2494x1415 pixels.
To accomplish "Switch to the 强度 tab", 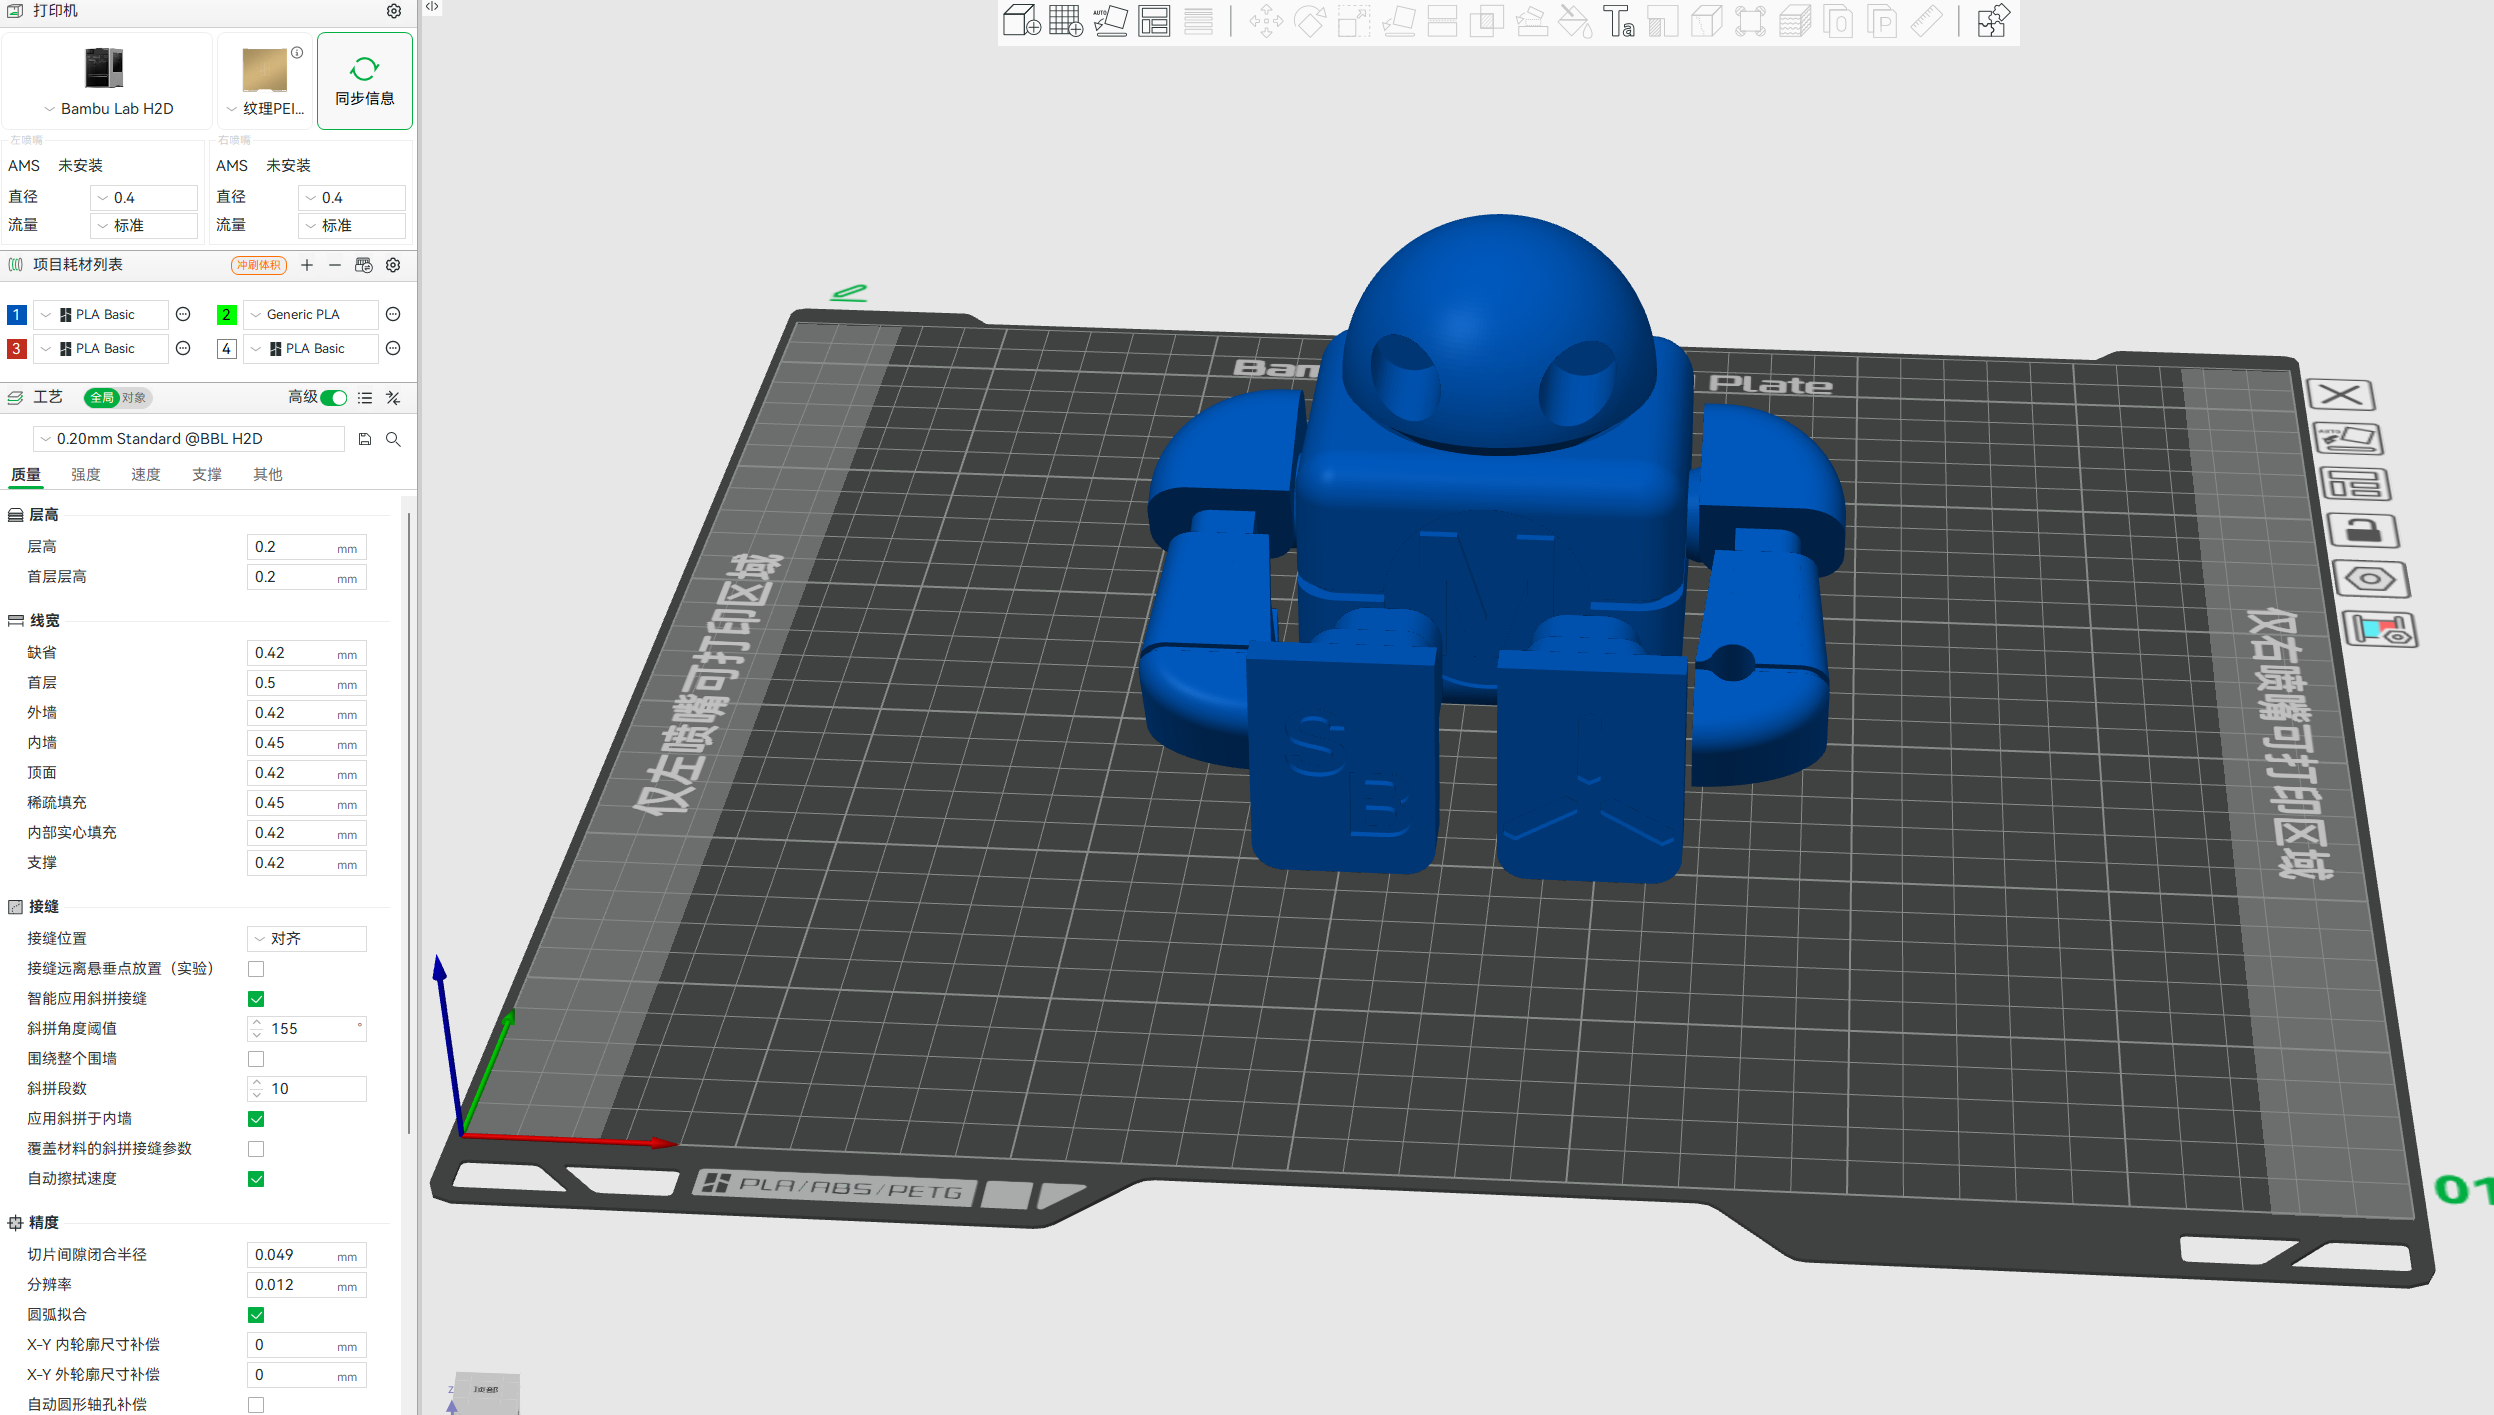I will click(86, 475).
